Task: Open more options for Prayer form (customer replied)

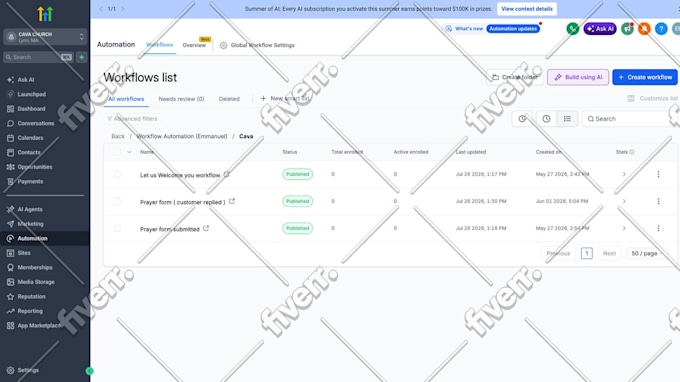Action: 658,201
